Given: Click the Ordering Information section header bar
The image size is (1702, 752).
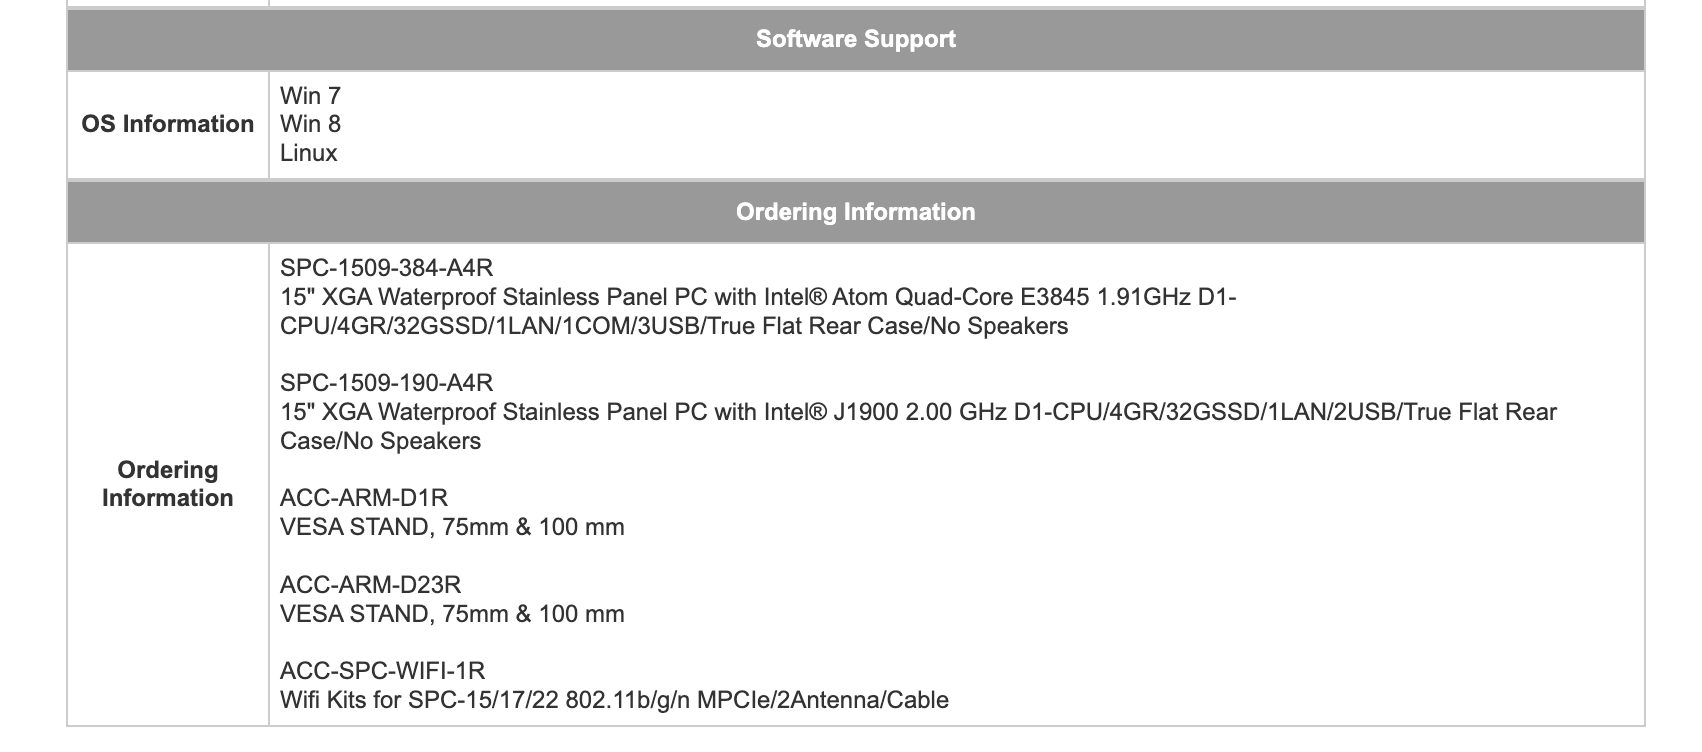Looking at the screenshot, I should pyautogui.click(x=855, y=212).
